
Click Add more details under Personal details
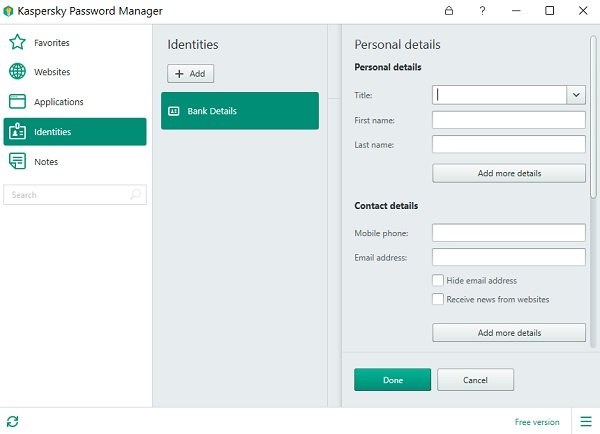coord(509,173)
